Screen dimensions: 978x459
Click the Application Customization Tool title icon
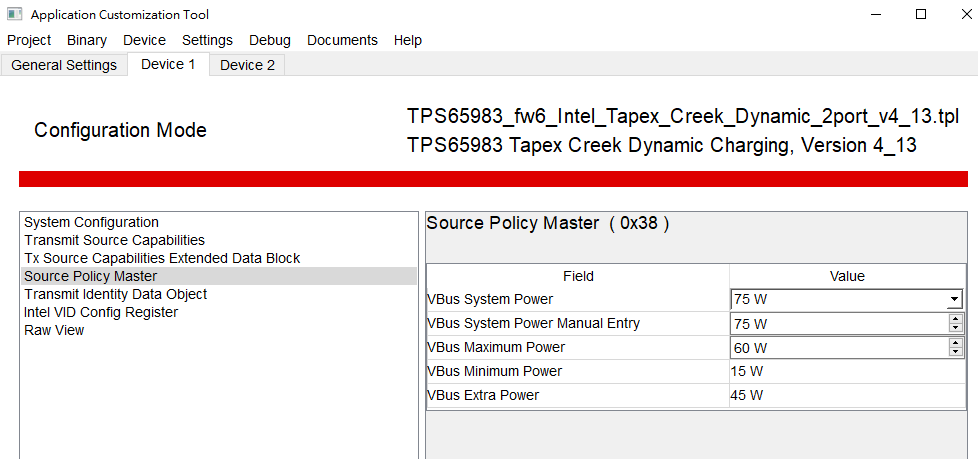pos(14,14)
